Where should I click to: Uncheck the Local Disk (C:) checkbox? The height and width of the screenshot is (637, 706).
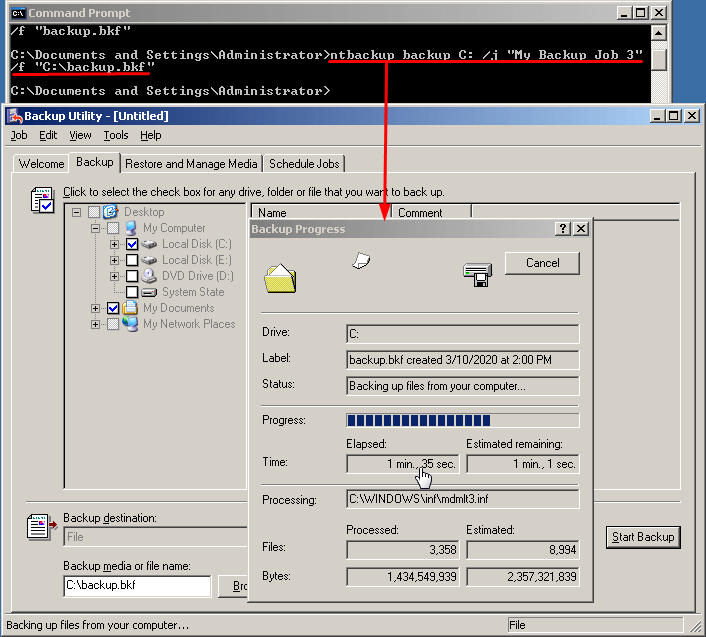pyautogui.click(x=132, y=244)
